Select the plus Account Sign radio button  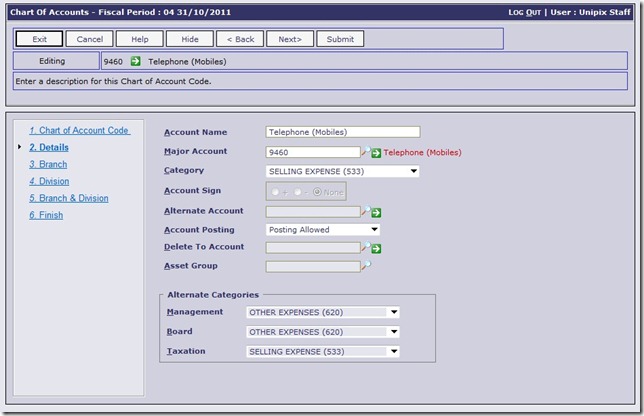[275, 191]
